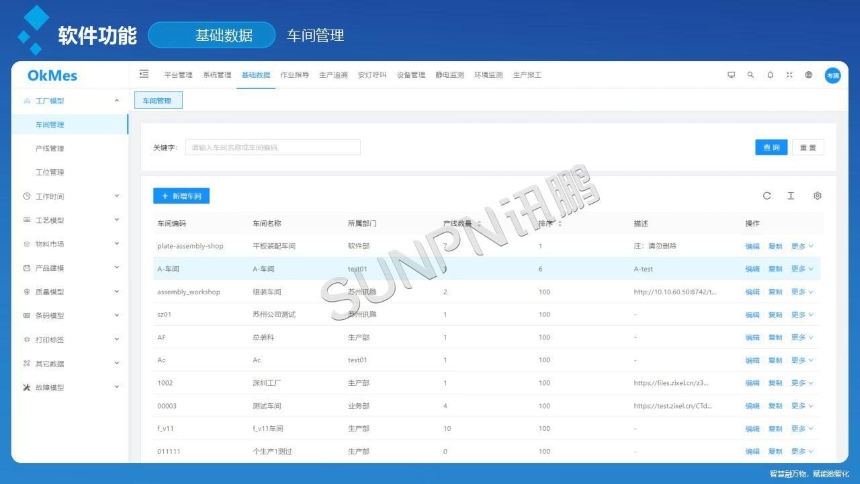Switch to the 安灯呼叫 top tab
This screenshot has height=484, width=860.
pos(372,75)
